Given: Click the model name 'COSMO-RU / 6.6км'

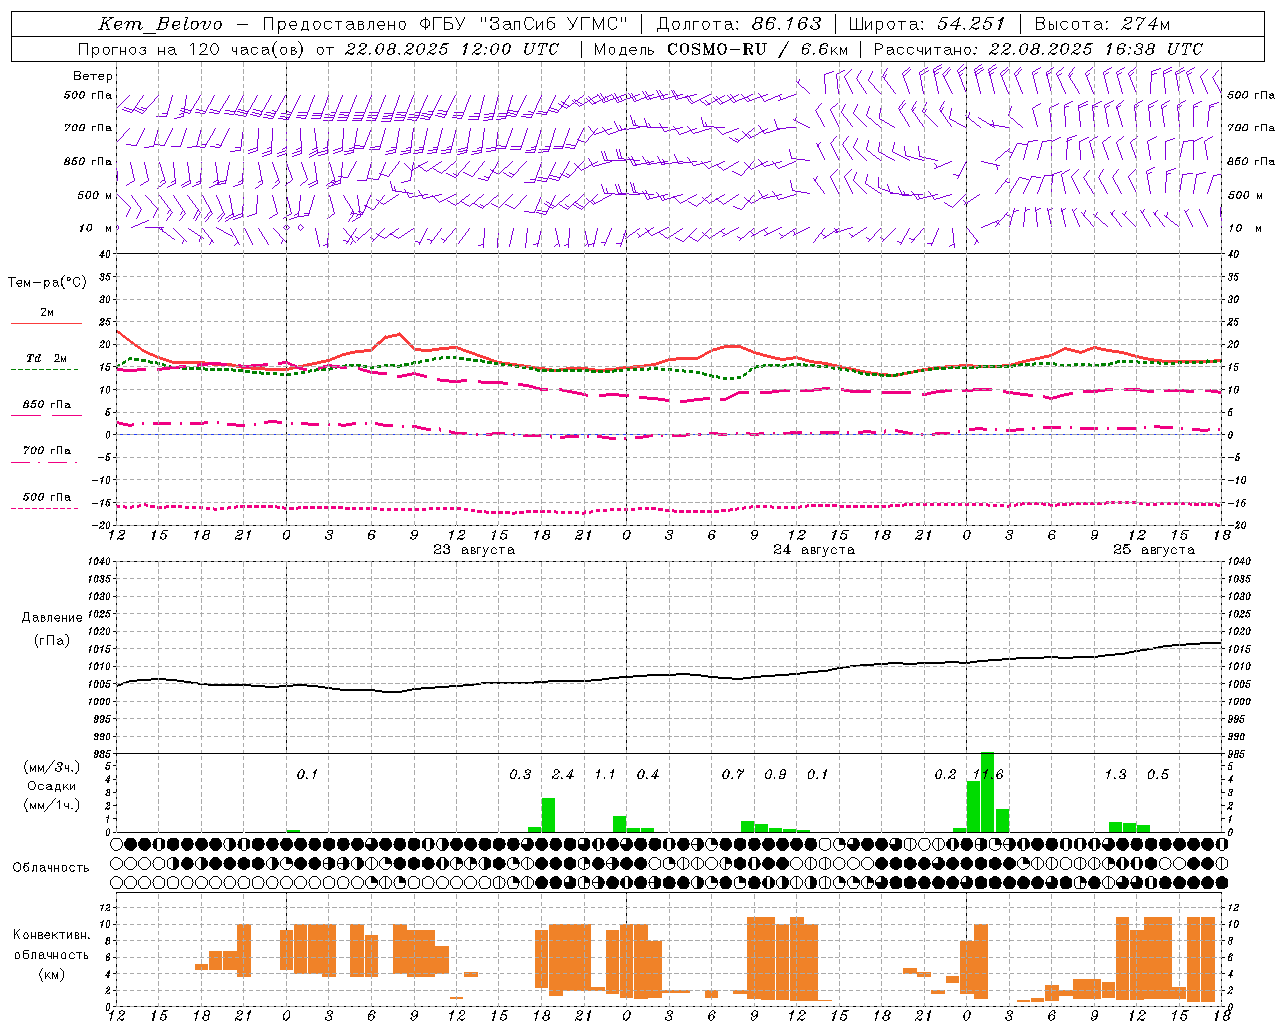Looking at the screenshot, I should tap(757, 49).
